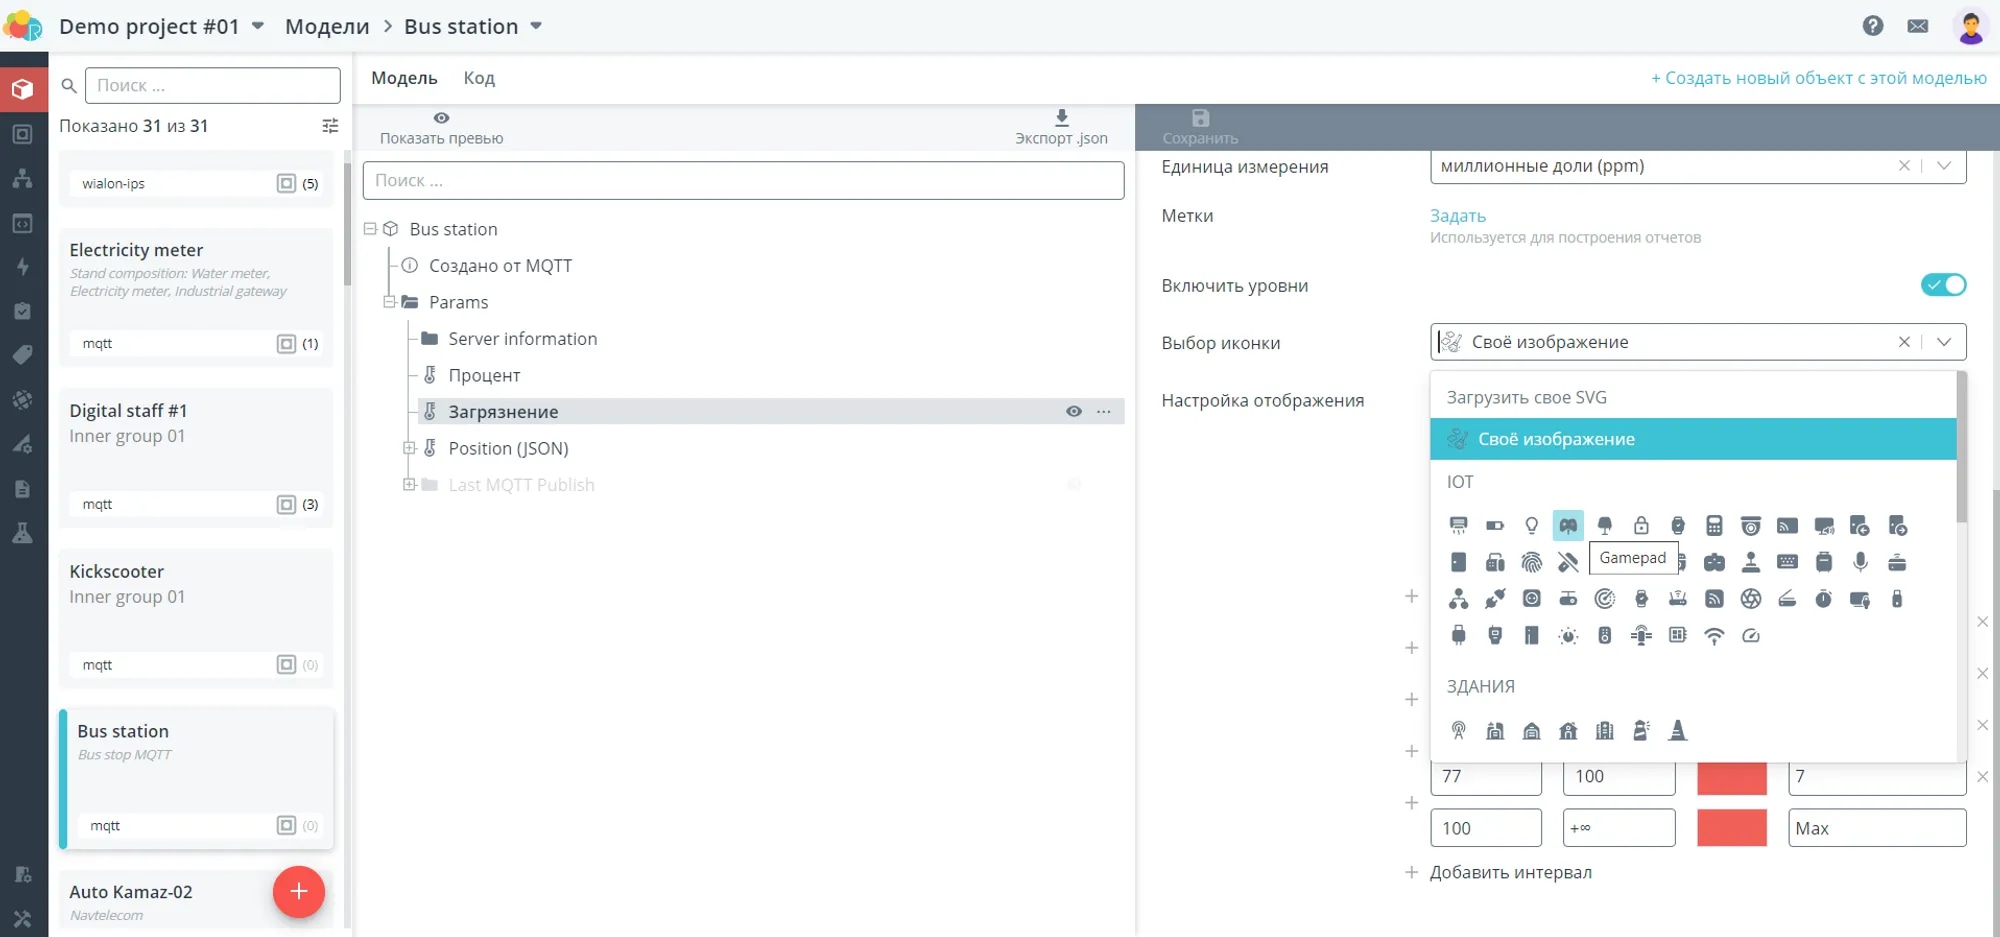The width and height of the screenshot is (2000, 937).
Task: Pick the padlock icon
Action: 1641,526
